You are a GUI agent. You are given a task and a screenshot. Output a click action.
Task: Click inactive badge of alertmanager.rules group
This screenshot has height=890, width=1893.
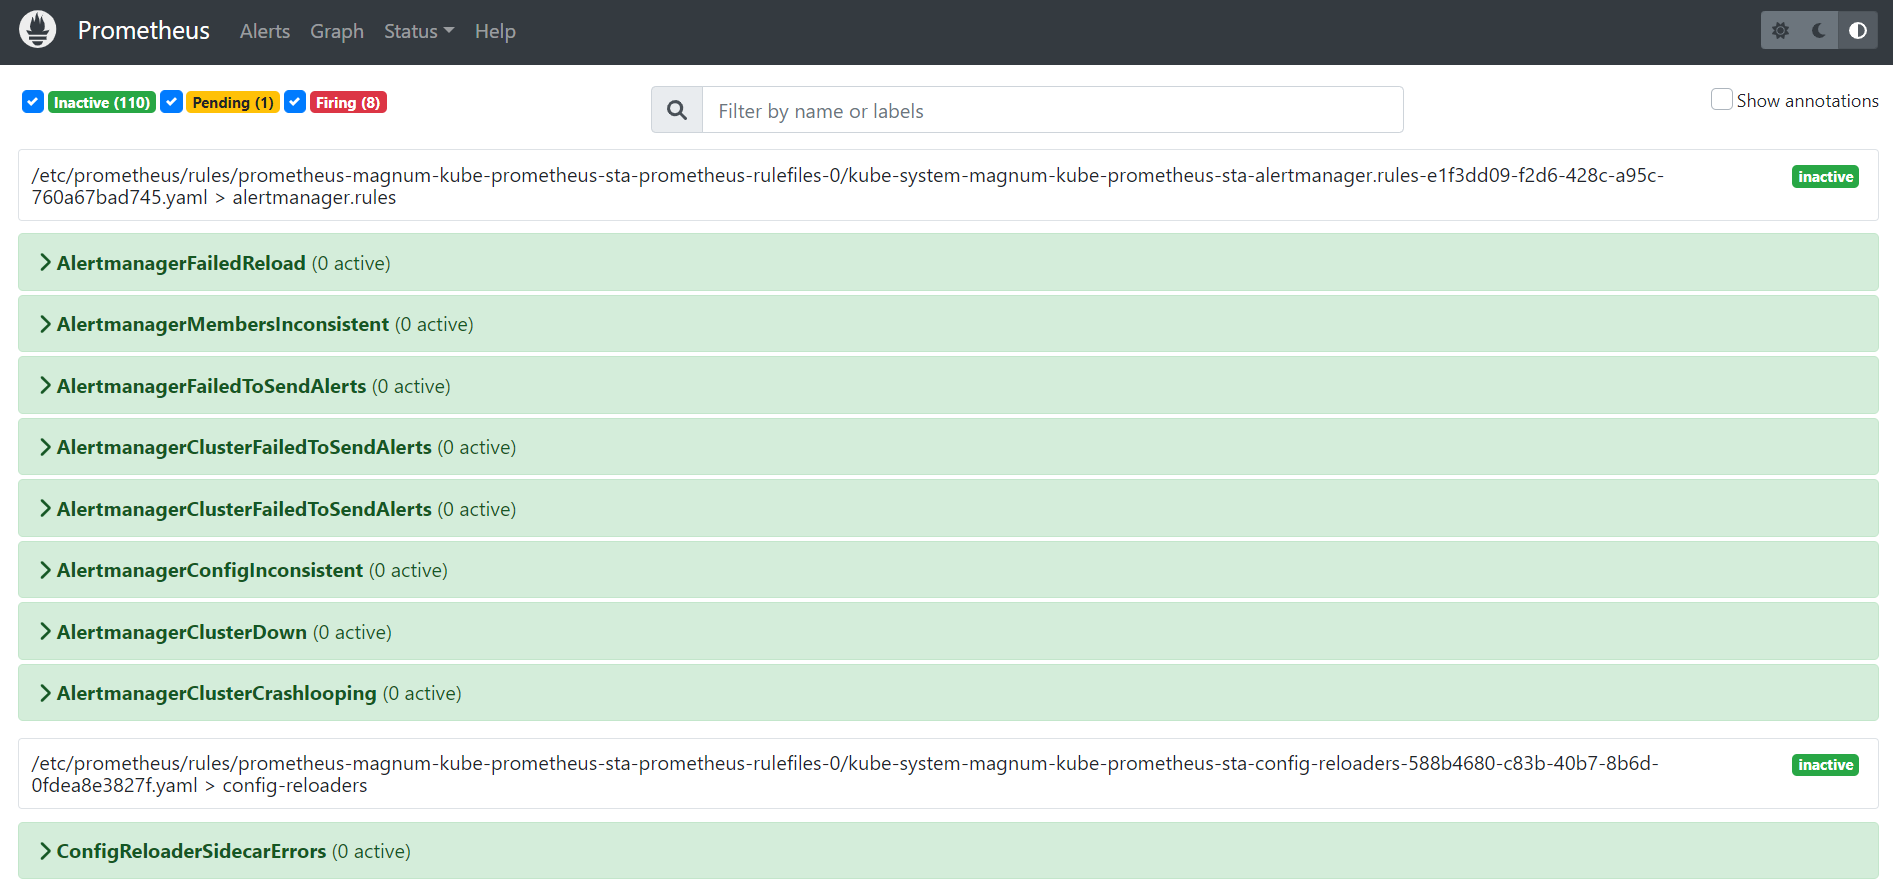pos(1825,177)
